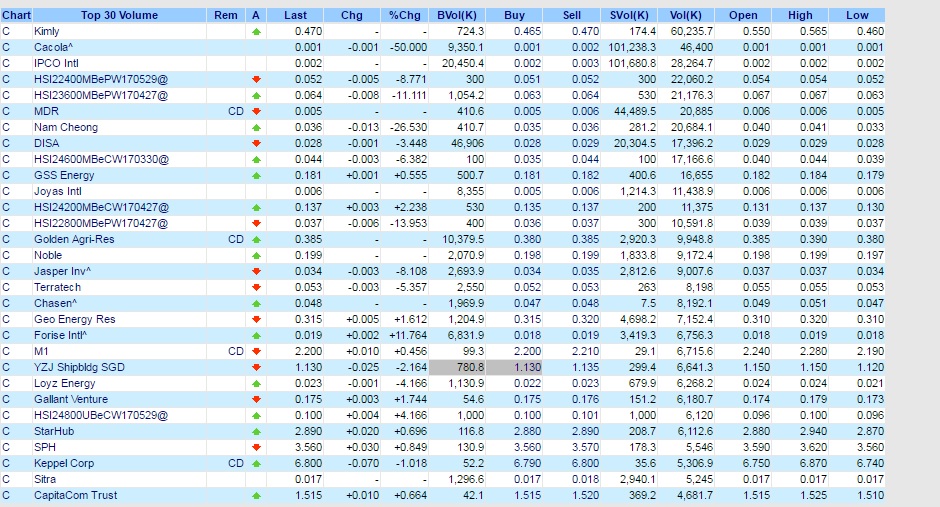Open chart 'C' for CapitaCom Trust
The image size is (940, 507).
tap(6, 495)
